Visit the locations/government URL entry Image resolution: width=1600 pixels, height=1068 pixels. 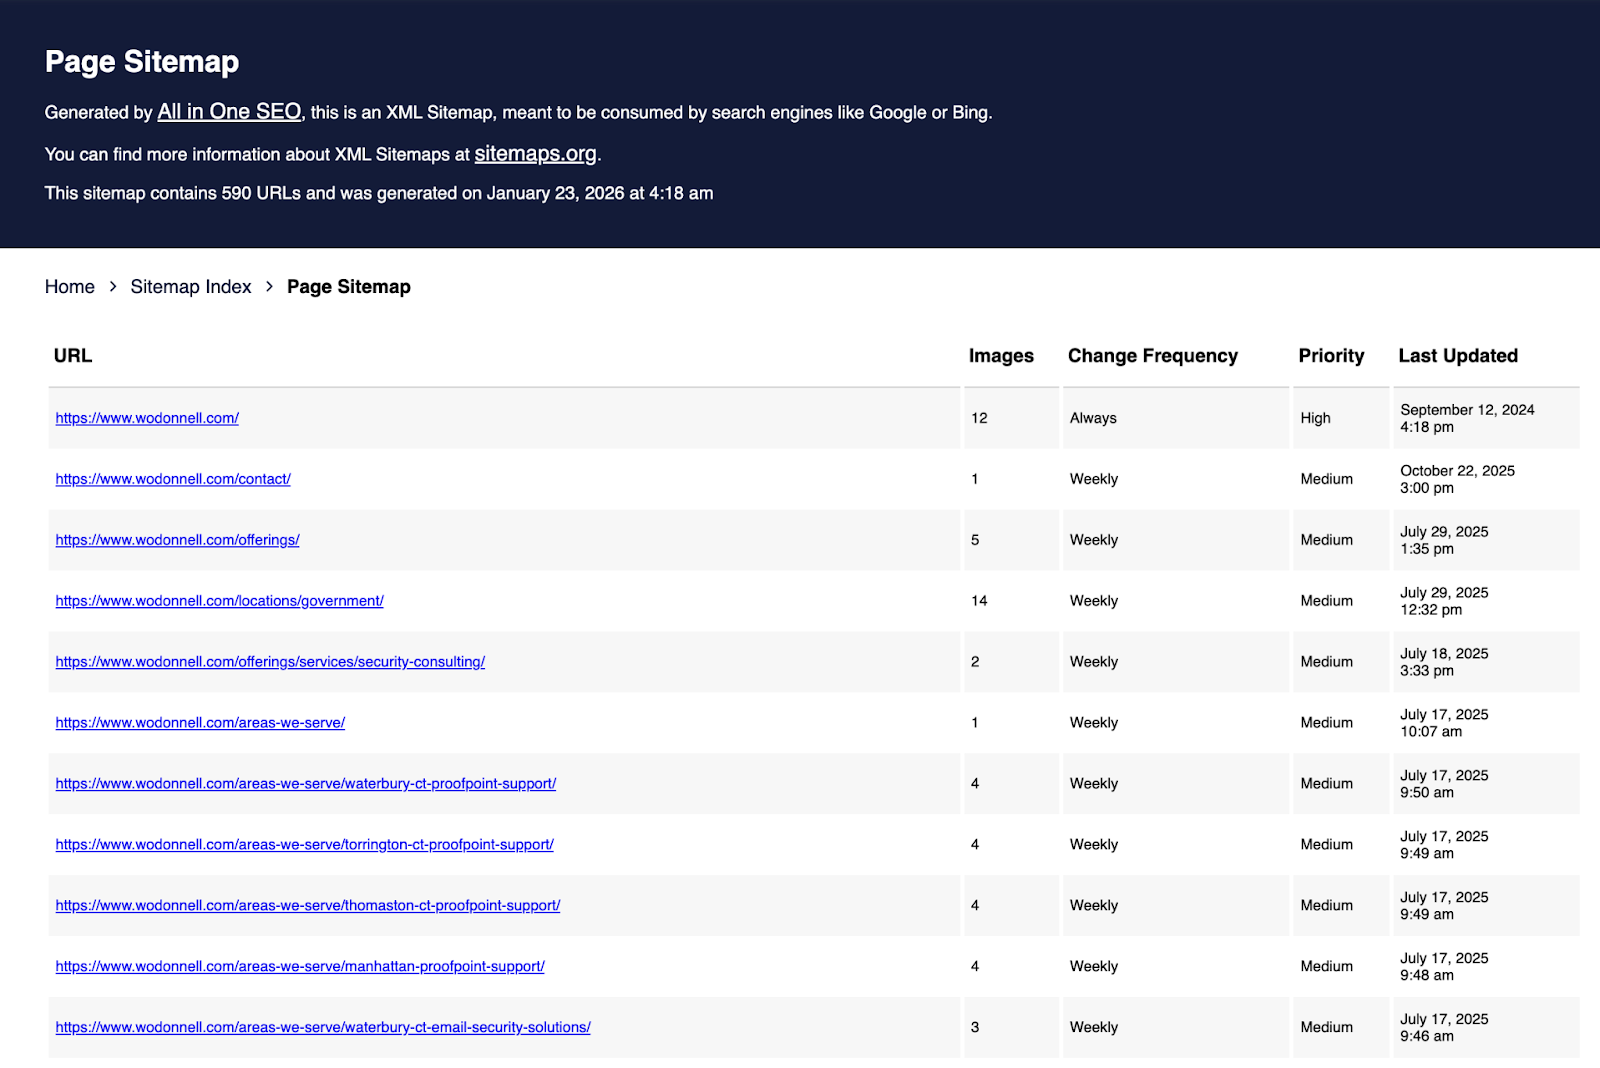coord(219,601)
